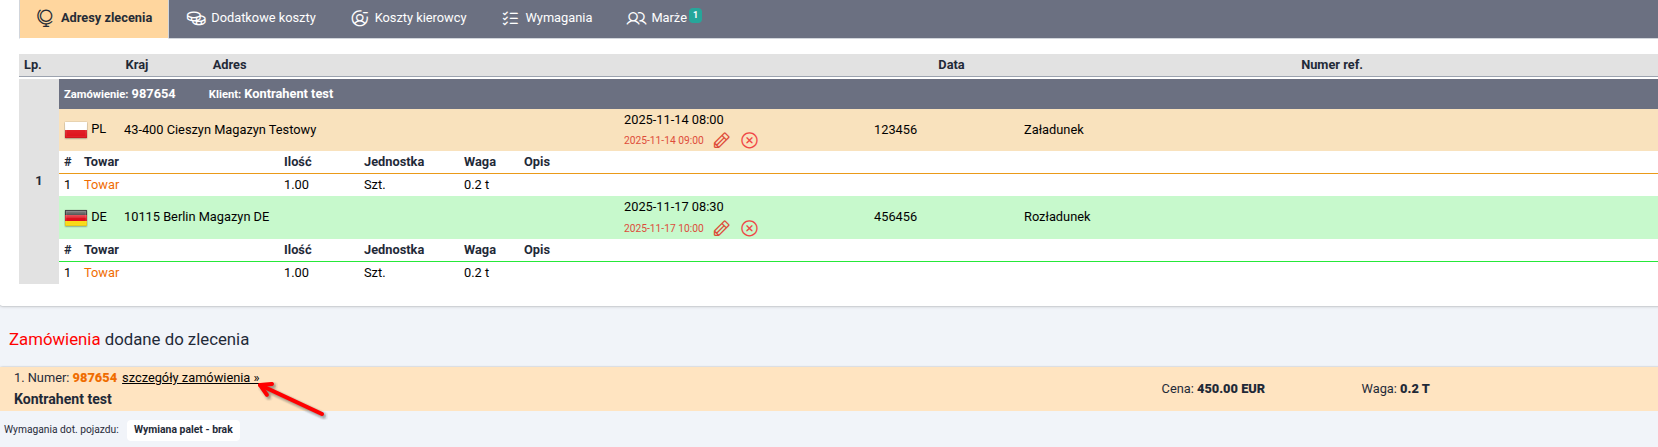Screen dimensions: 1658x447
Task: Open the Koszty kierowcy tab
Action: pyautogui.click(x=409, y=18)
